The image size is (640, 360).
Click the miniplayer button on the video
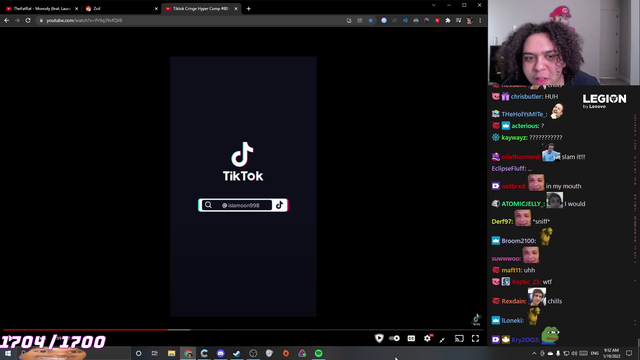(442, 339)
